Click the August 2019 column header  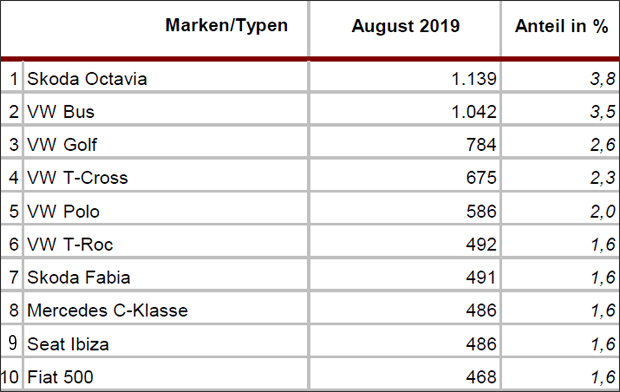click(405, 26)
